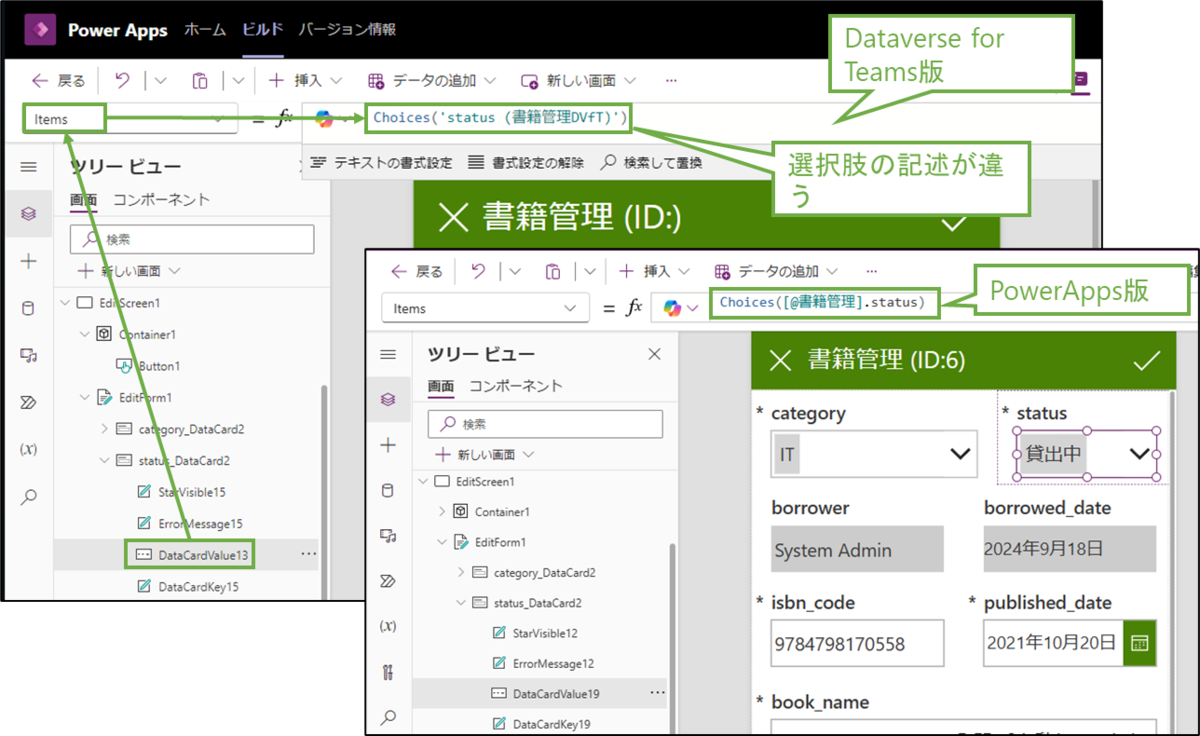Screen dimensions: 1200x736
Task: Open データの追加 menu in the back window
Action: point(433,80)
